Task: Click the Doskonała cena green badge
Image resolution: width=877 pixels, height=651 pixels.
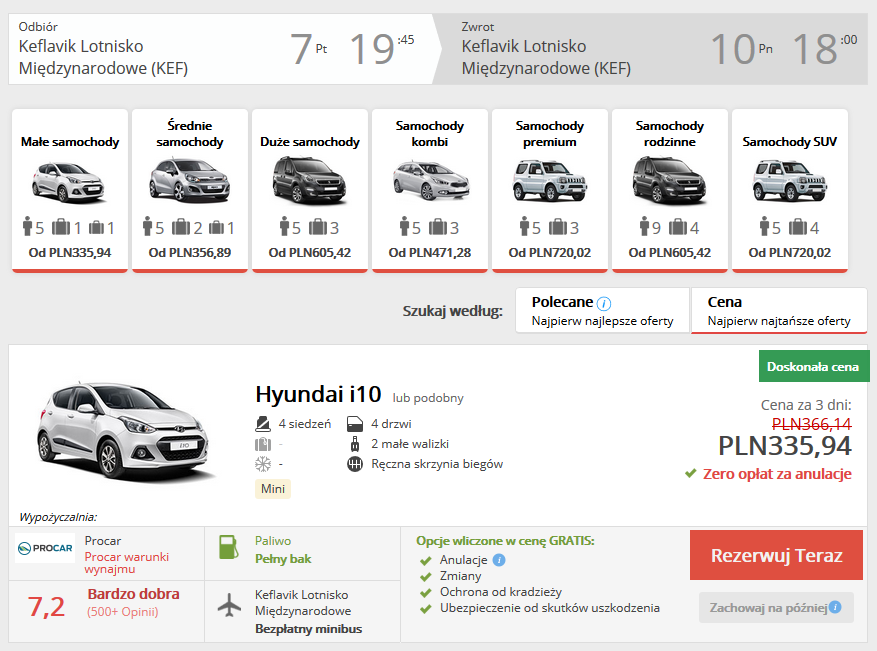Action: (x=813, y=367)
